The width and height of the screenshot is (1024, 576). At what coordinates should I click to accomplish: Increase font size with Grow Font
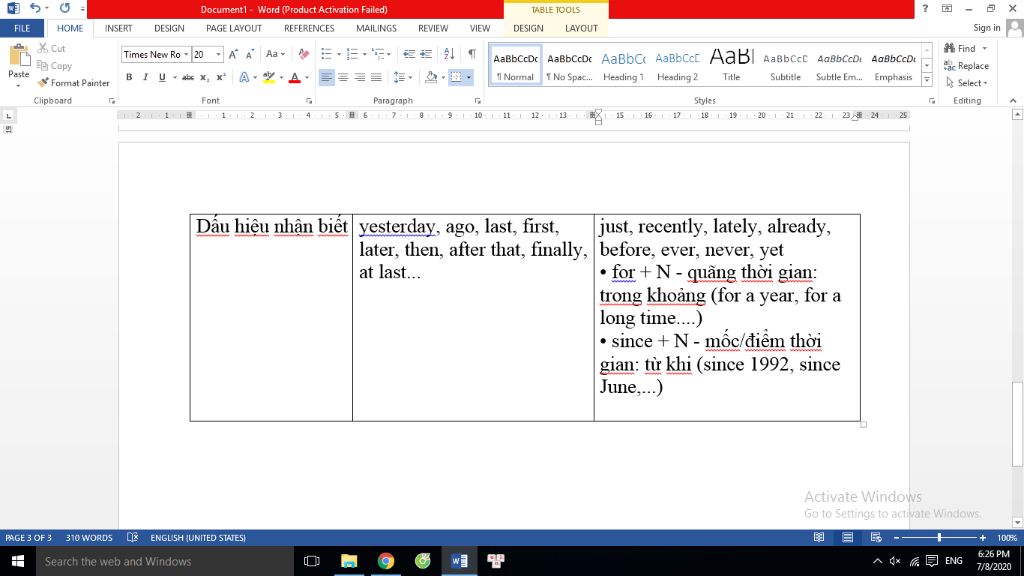tap(233, 54)
